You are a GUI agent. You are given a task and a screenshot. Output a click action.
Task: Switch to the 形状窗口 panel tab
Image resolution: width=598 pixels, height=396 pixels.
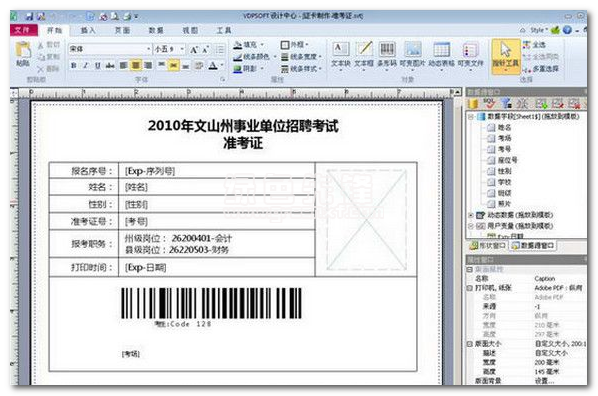click(488, 246)
